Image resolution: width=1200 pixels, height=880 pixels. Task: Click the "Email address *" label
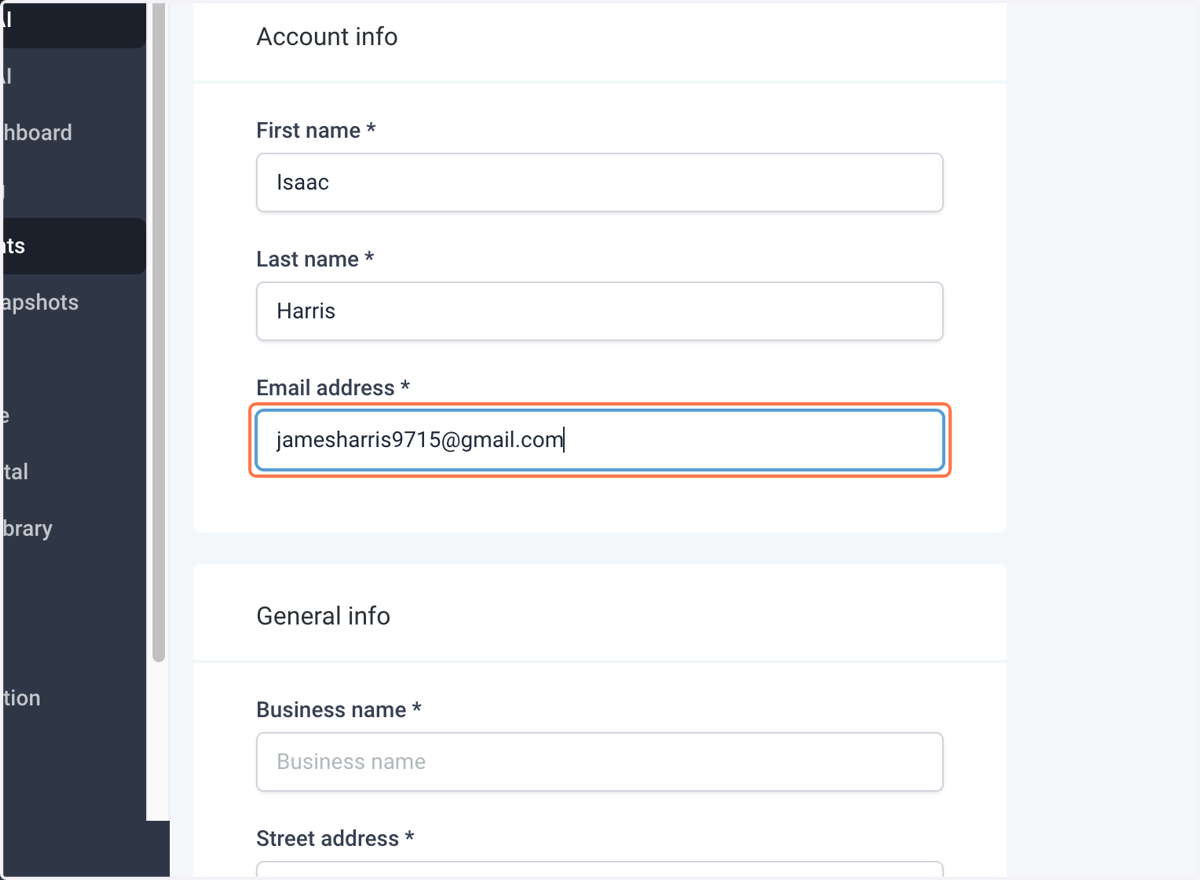click(x=333, y=387)
